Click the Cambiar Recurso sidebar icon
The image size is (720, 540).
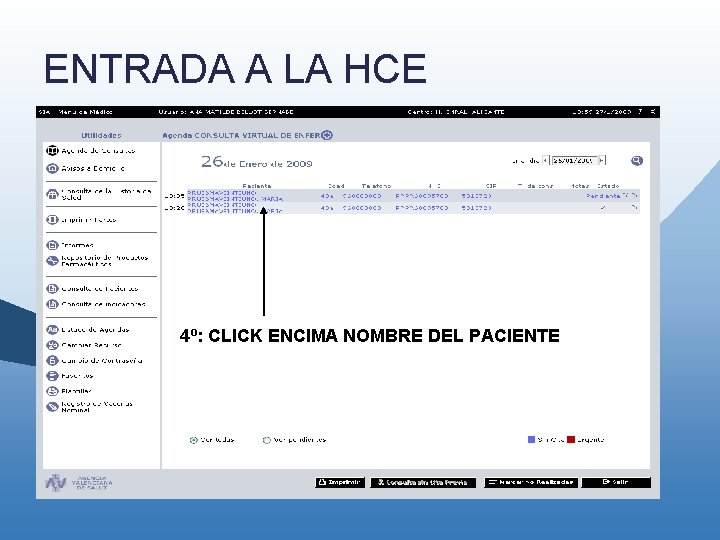click(x=52, y=345)
